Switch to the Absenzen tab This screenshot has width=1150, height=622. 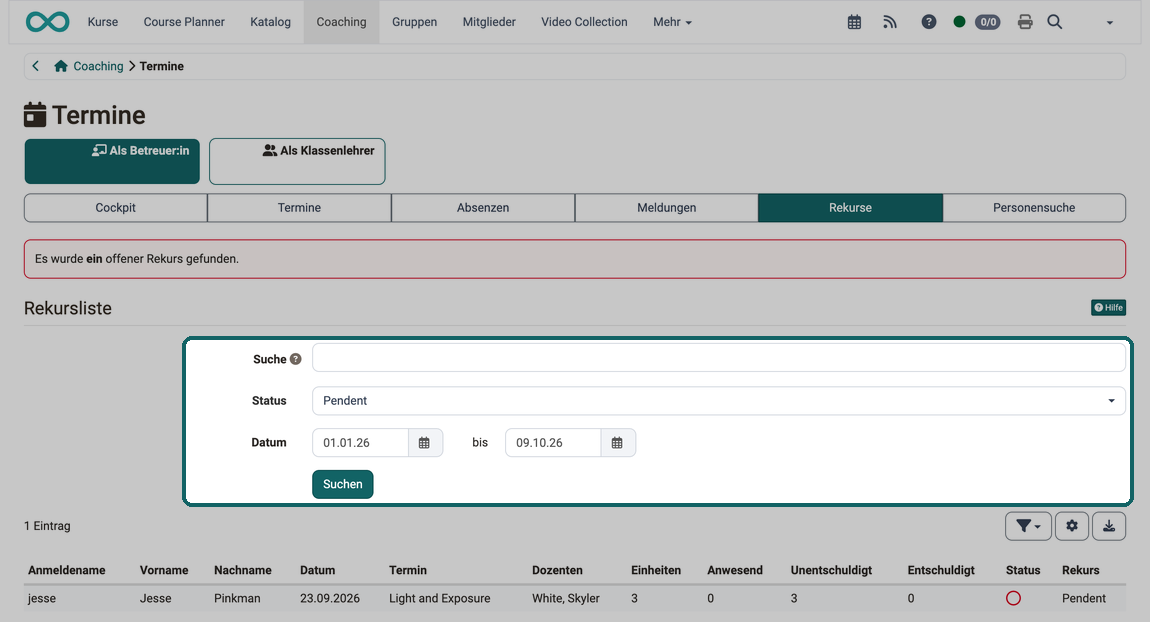[483, 208]
